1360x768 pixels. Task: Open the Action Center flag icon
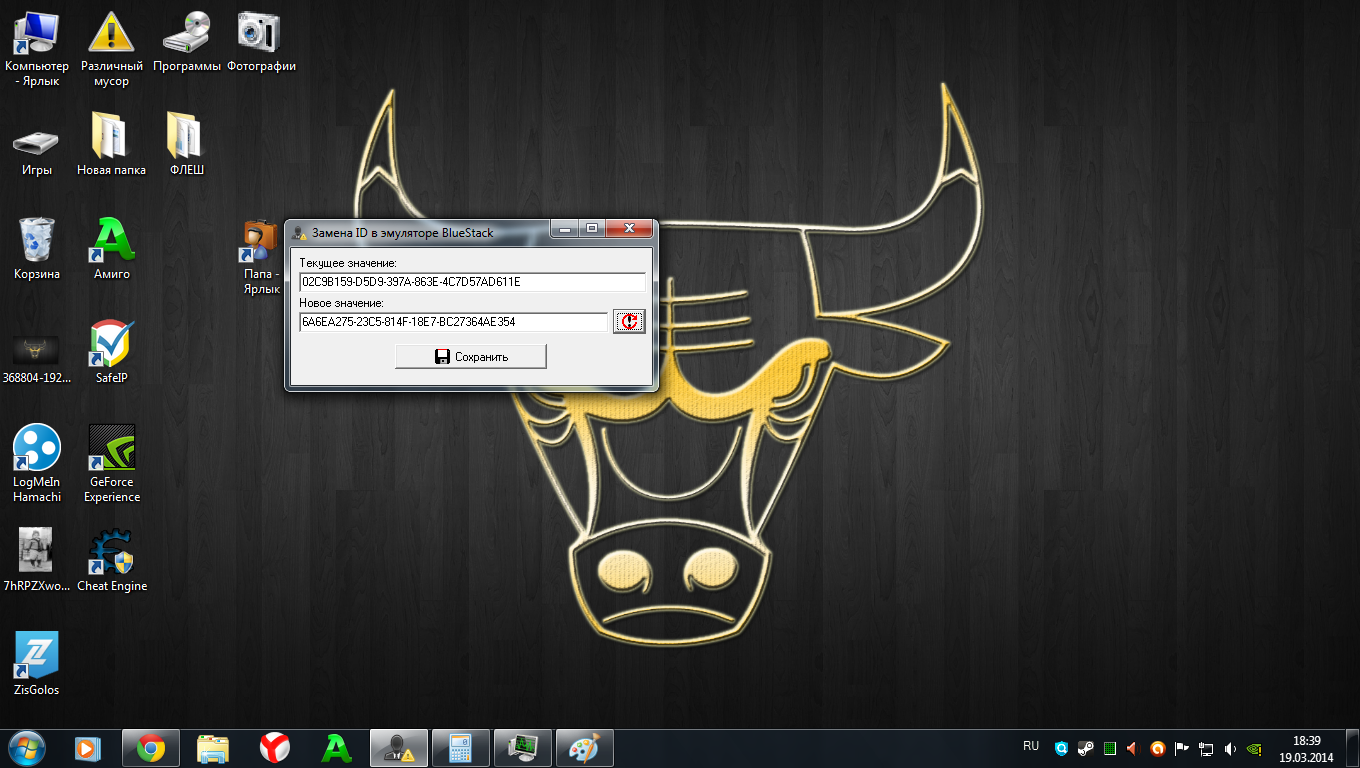[1182, 748]
